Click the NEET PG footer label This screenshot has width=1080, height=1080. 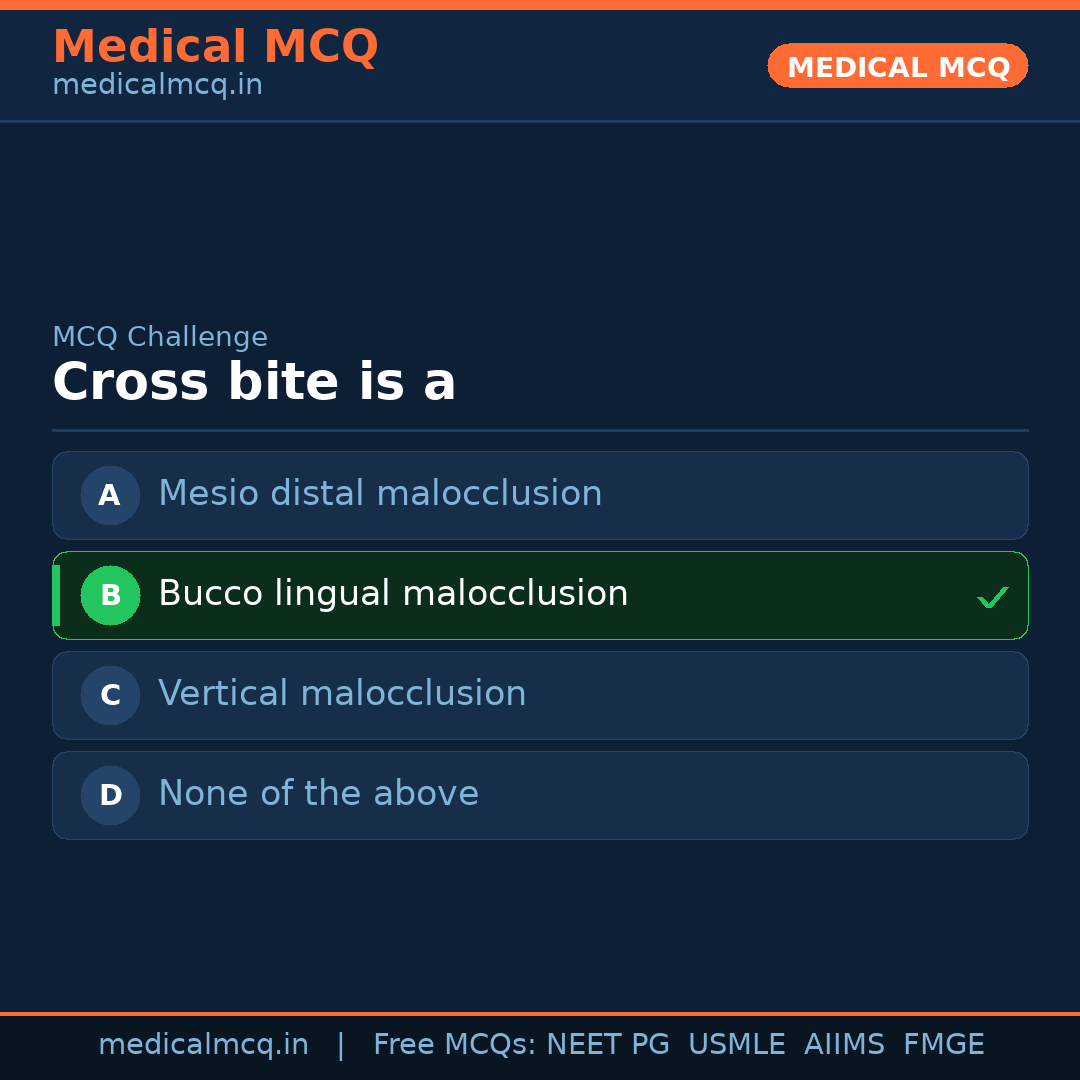(608, 1045)
